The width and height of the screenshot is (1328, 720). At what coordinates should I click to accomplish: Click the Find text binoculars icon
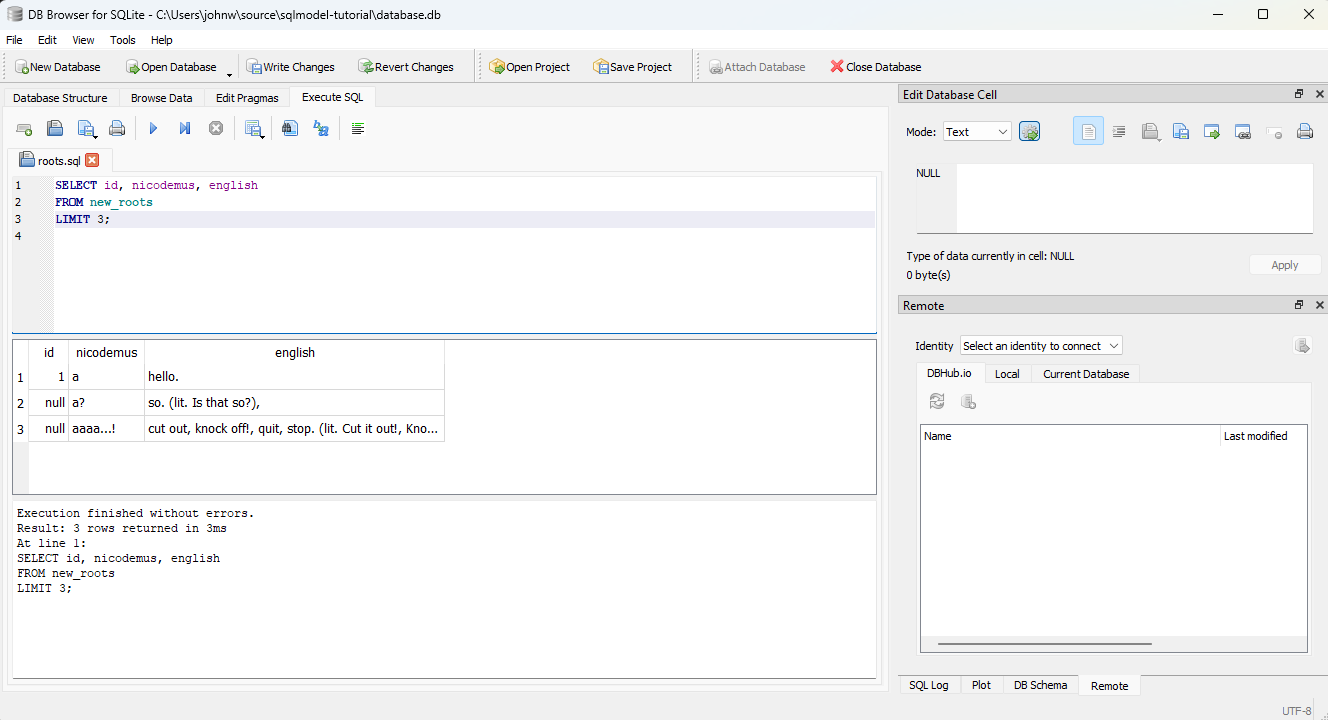[290, 128]
